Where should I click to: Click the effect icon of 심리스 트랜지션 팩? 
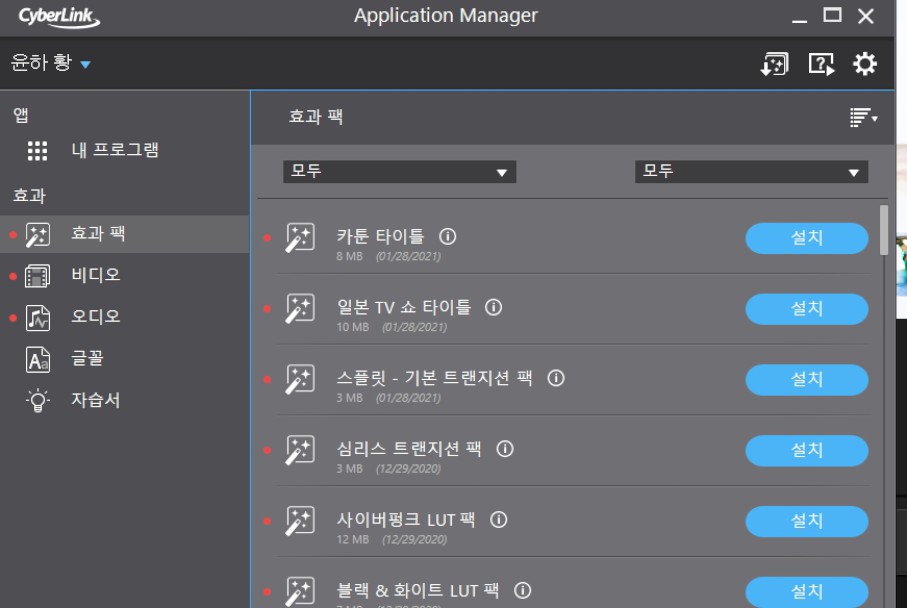pyautogui.click(x=300, y=450)
